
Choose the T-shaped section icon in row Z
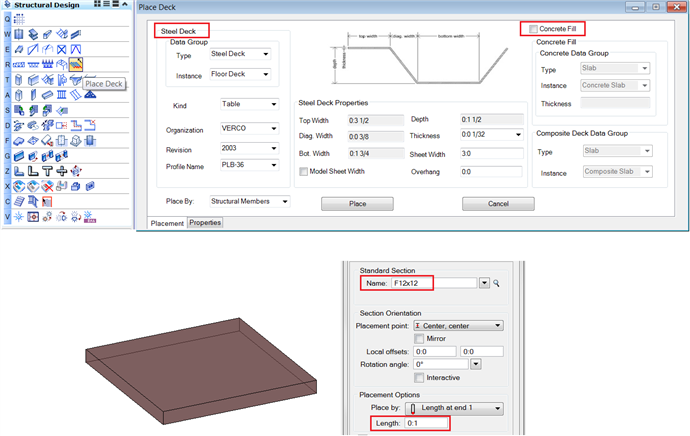click(48, 171)
